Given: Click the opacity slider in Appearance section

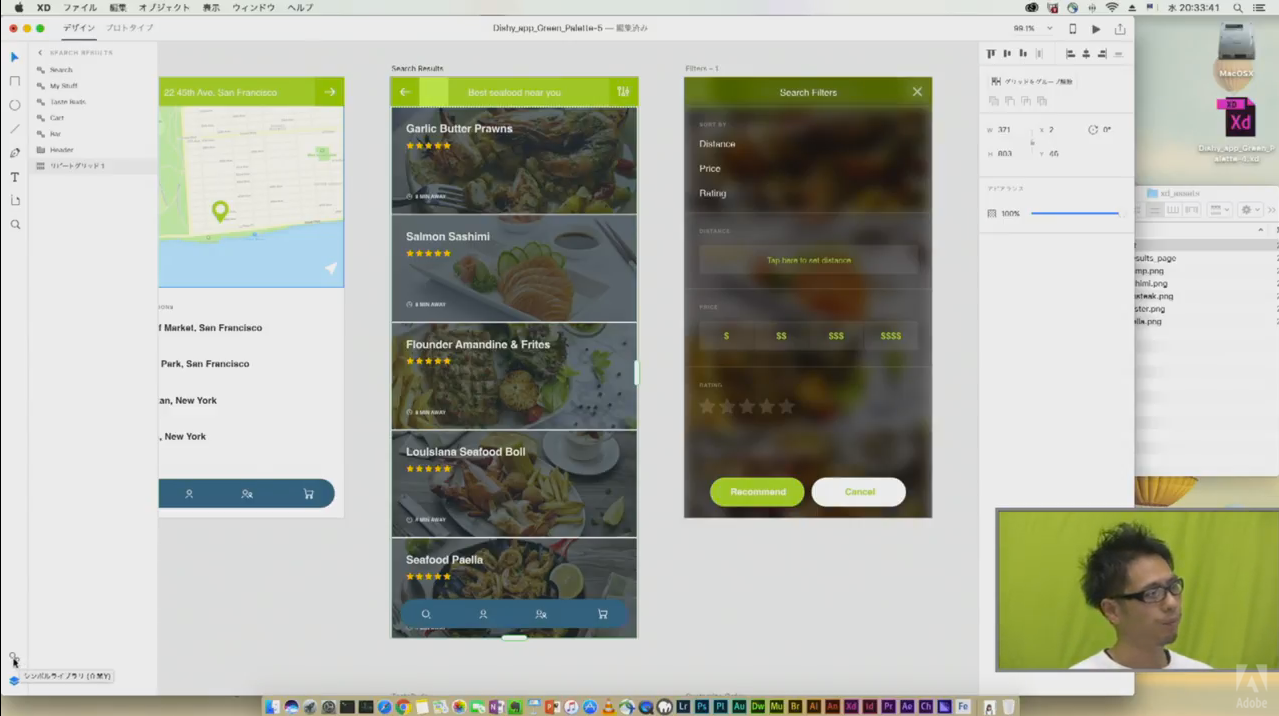Looking at the screenshot, I should pos(1075,213).
